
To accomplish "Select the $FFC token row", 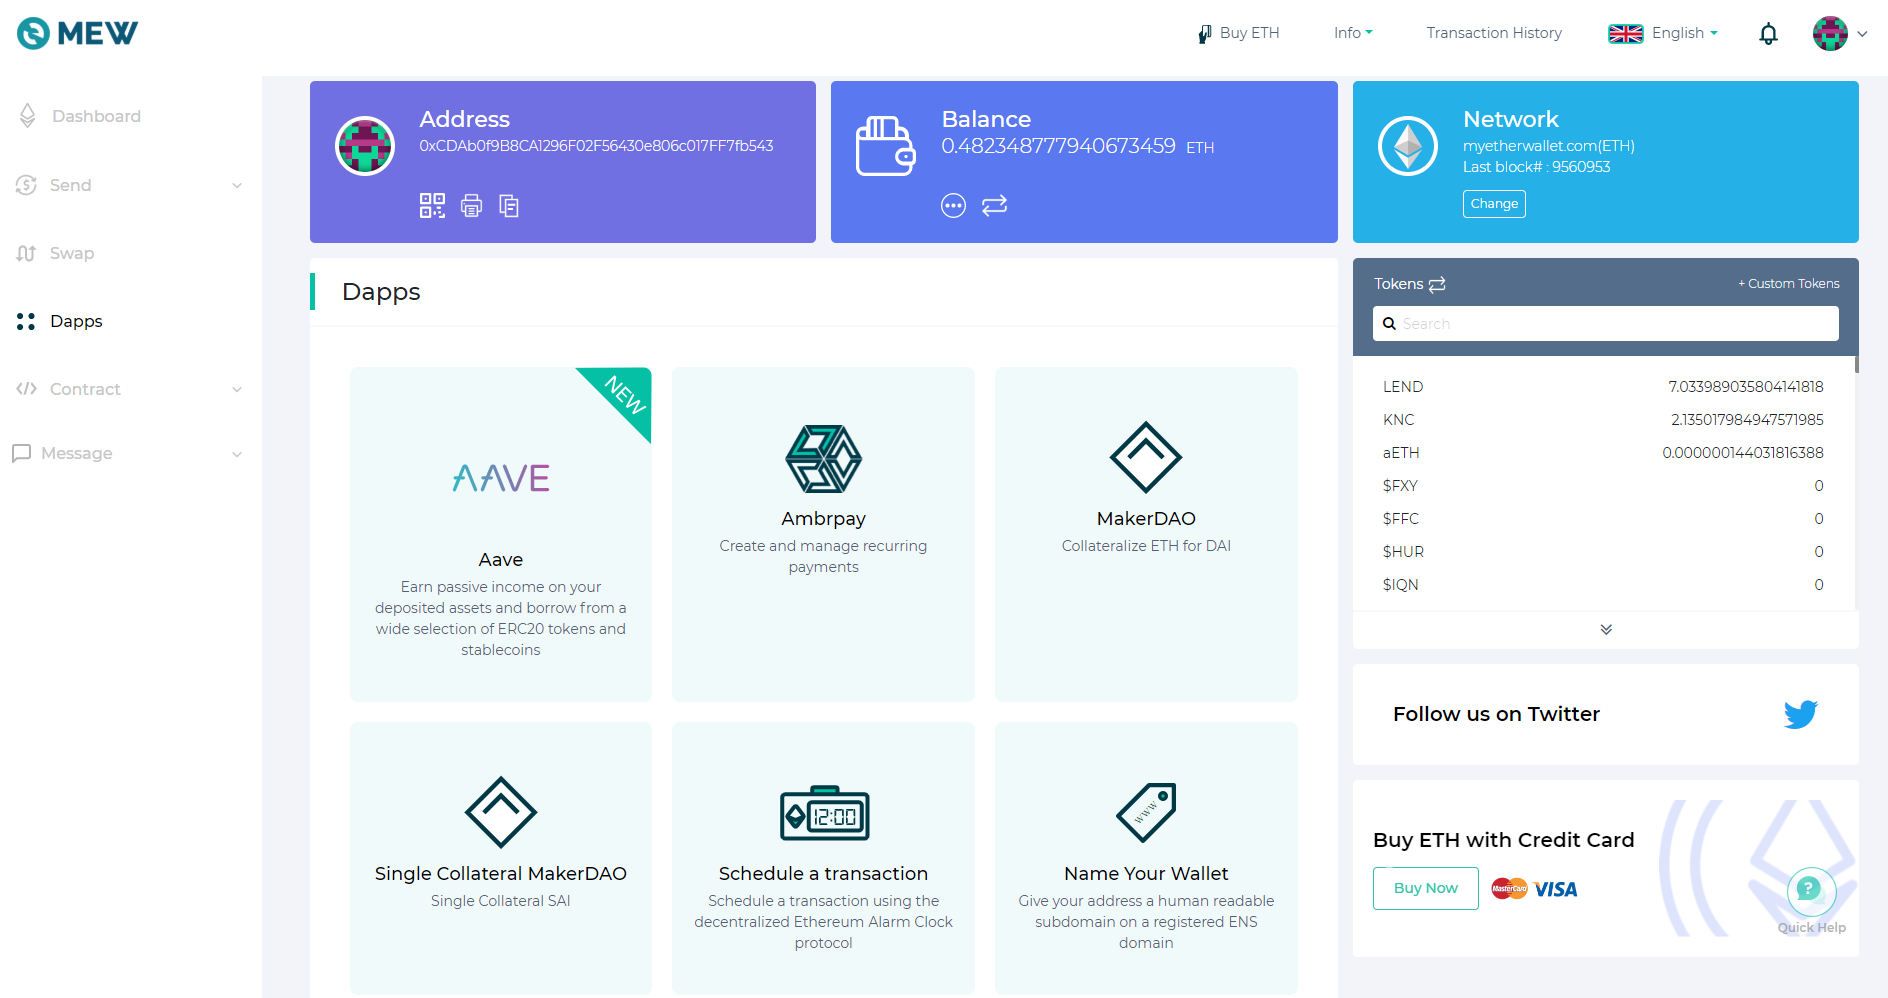I will tap(1603, 519).
